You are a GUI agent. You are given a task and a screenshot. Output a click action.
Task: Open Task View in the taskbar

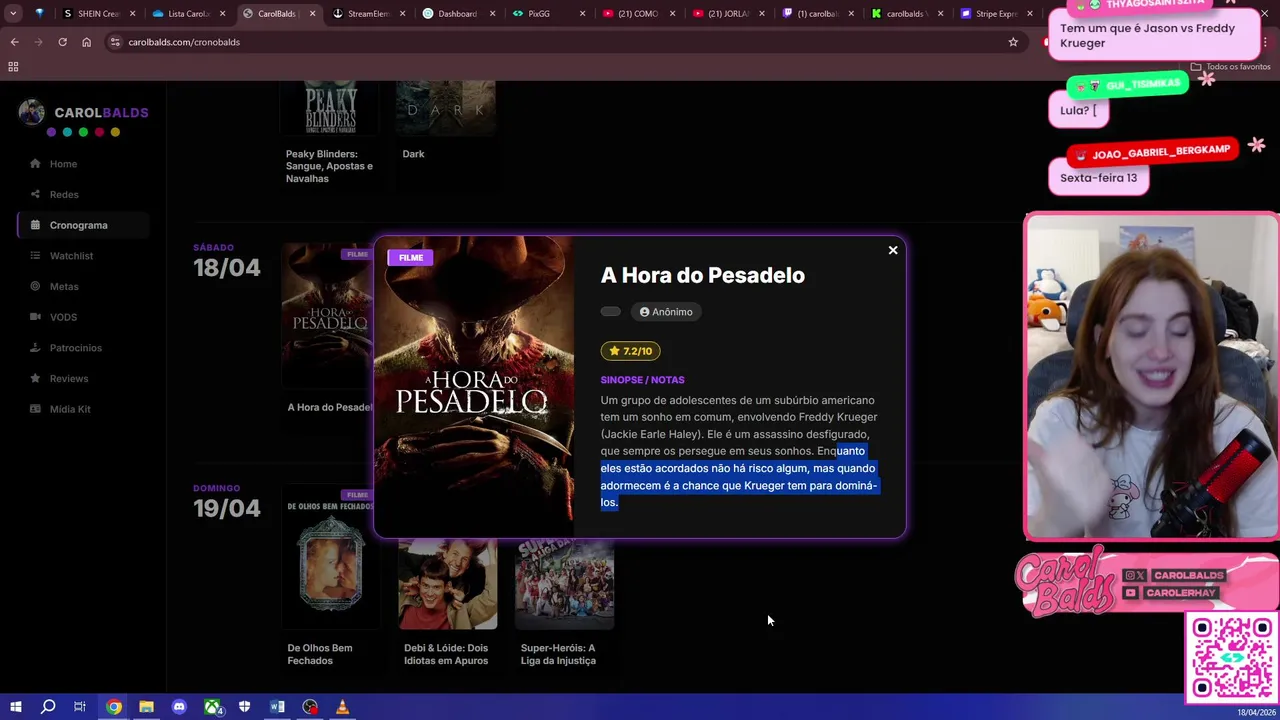tap(80, 707)
